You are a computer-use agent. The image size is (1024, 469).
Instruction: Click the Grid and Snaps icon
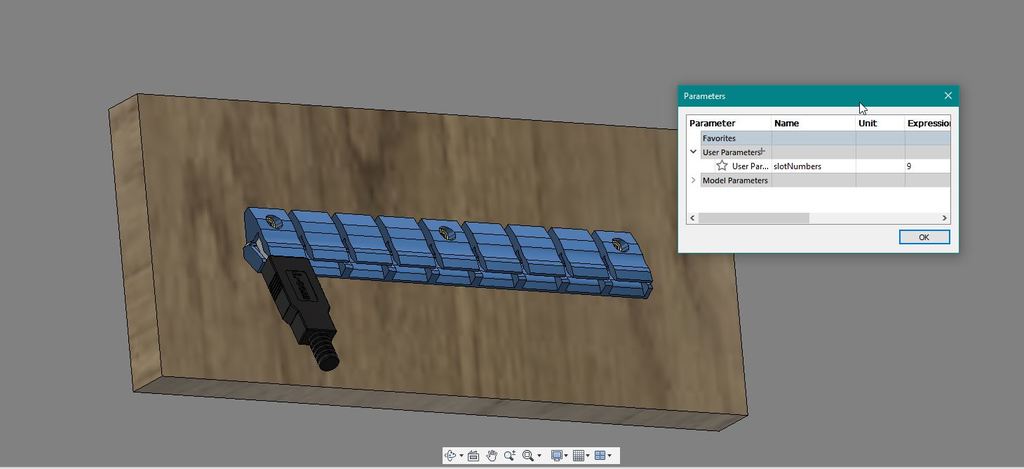578,456
